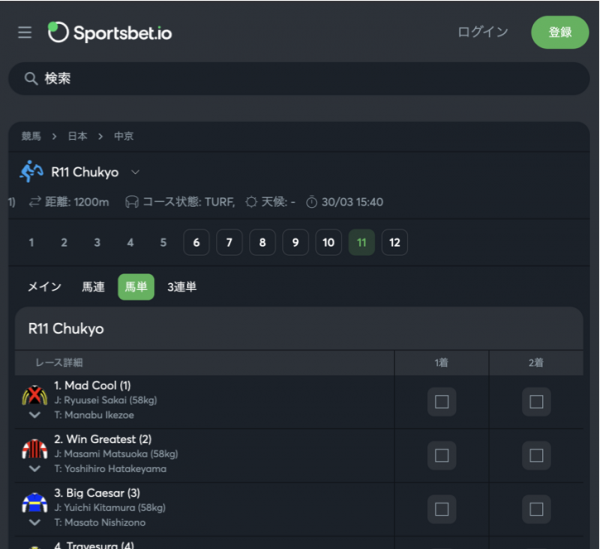Screen dimensions: 600x549
Task: Click the ログイン link
Action: click(x=483, y=32)
